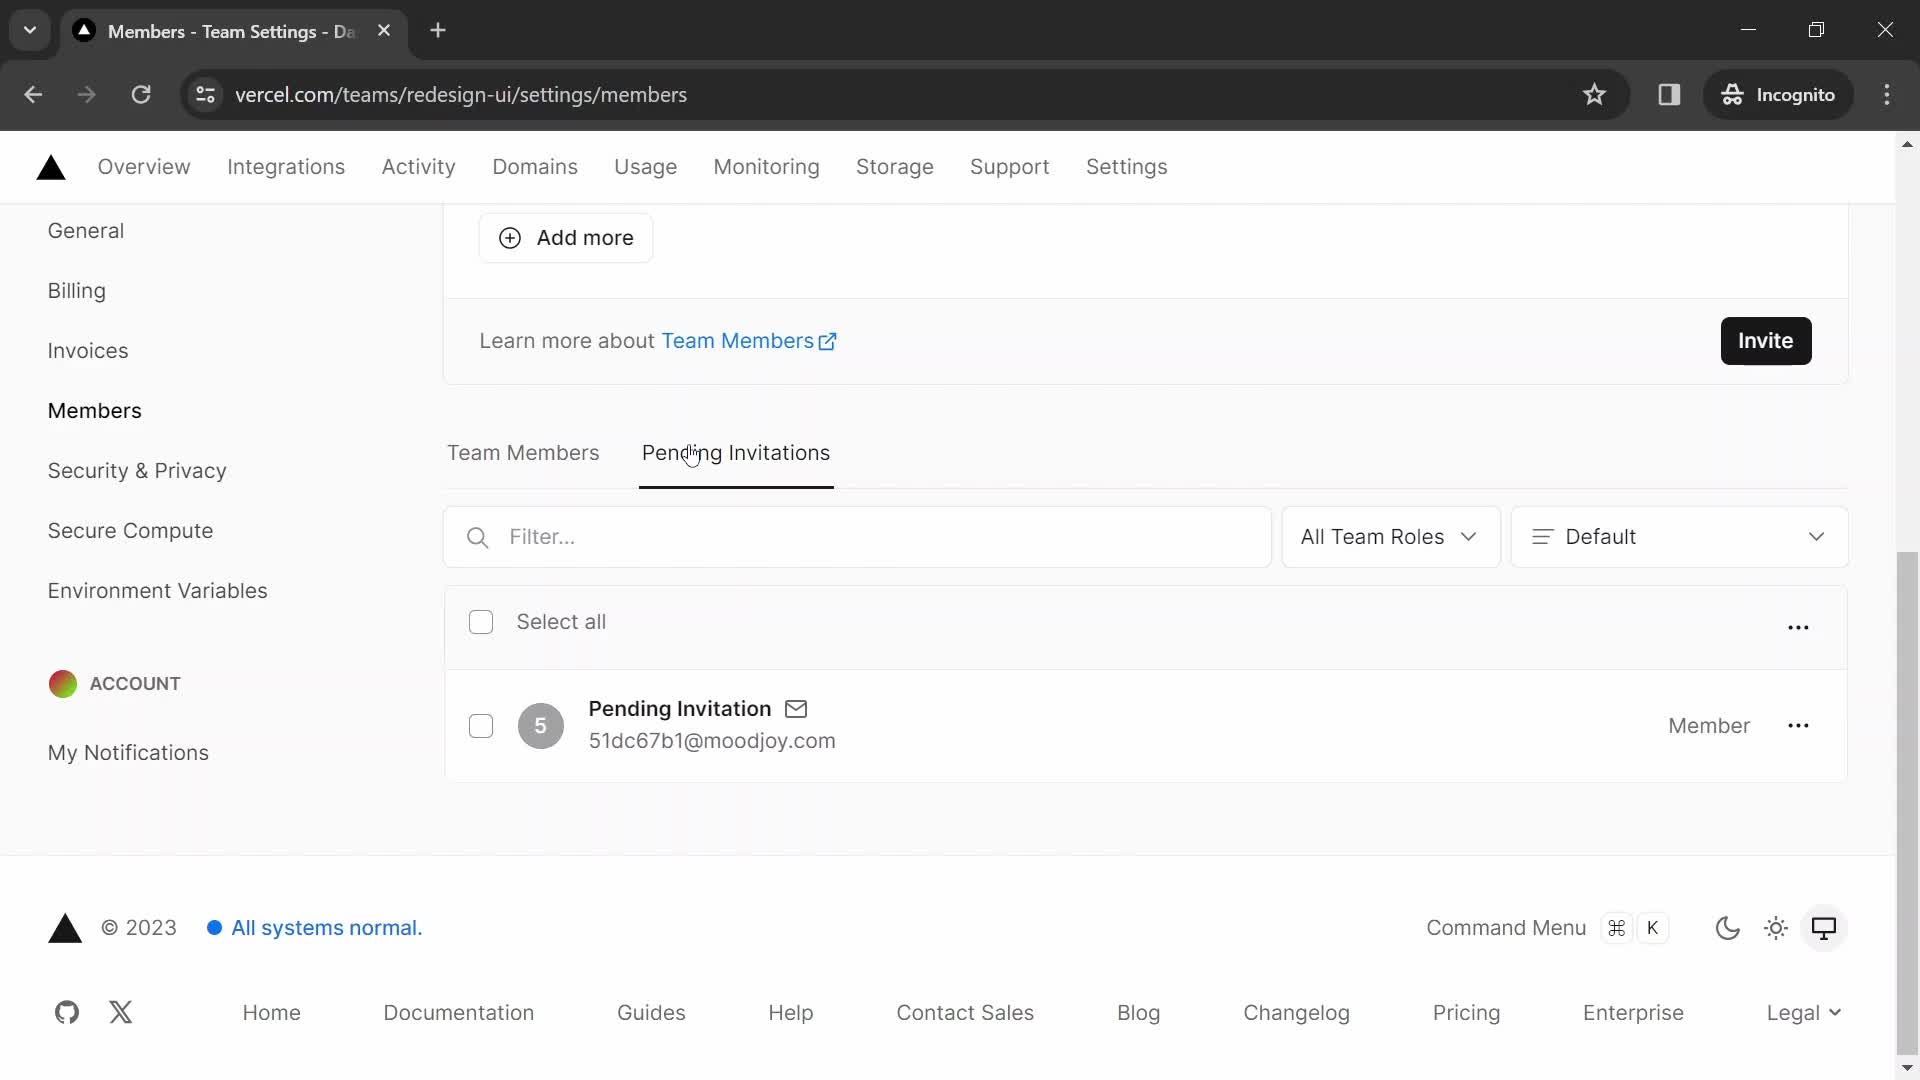
Task: Click the light mode toggle icon
Action: click(1776, 927)
